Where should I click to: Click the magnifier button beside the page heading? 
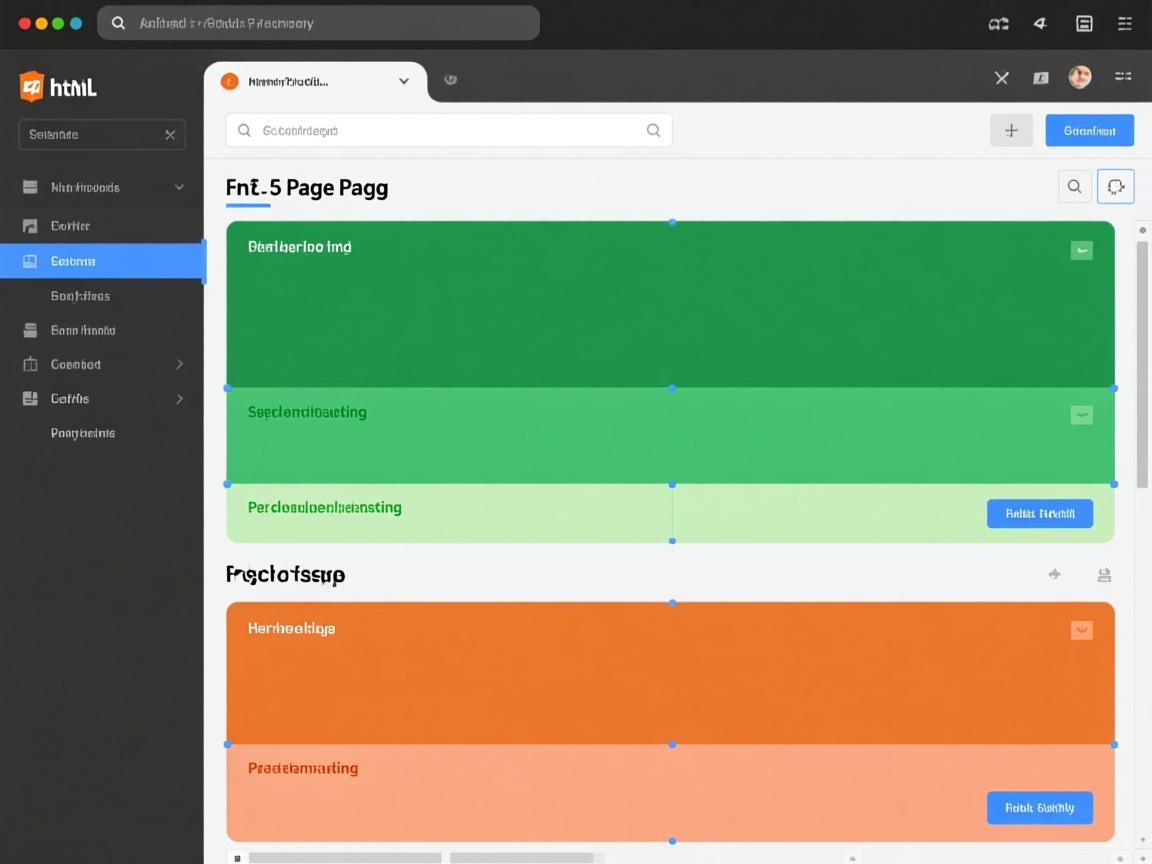coord(1074,186)
